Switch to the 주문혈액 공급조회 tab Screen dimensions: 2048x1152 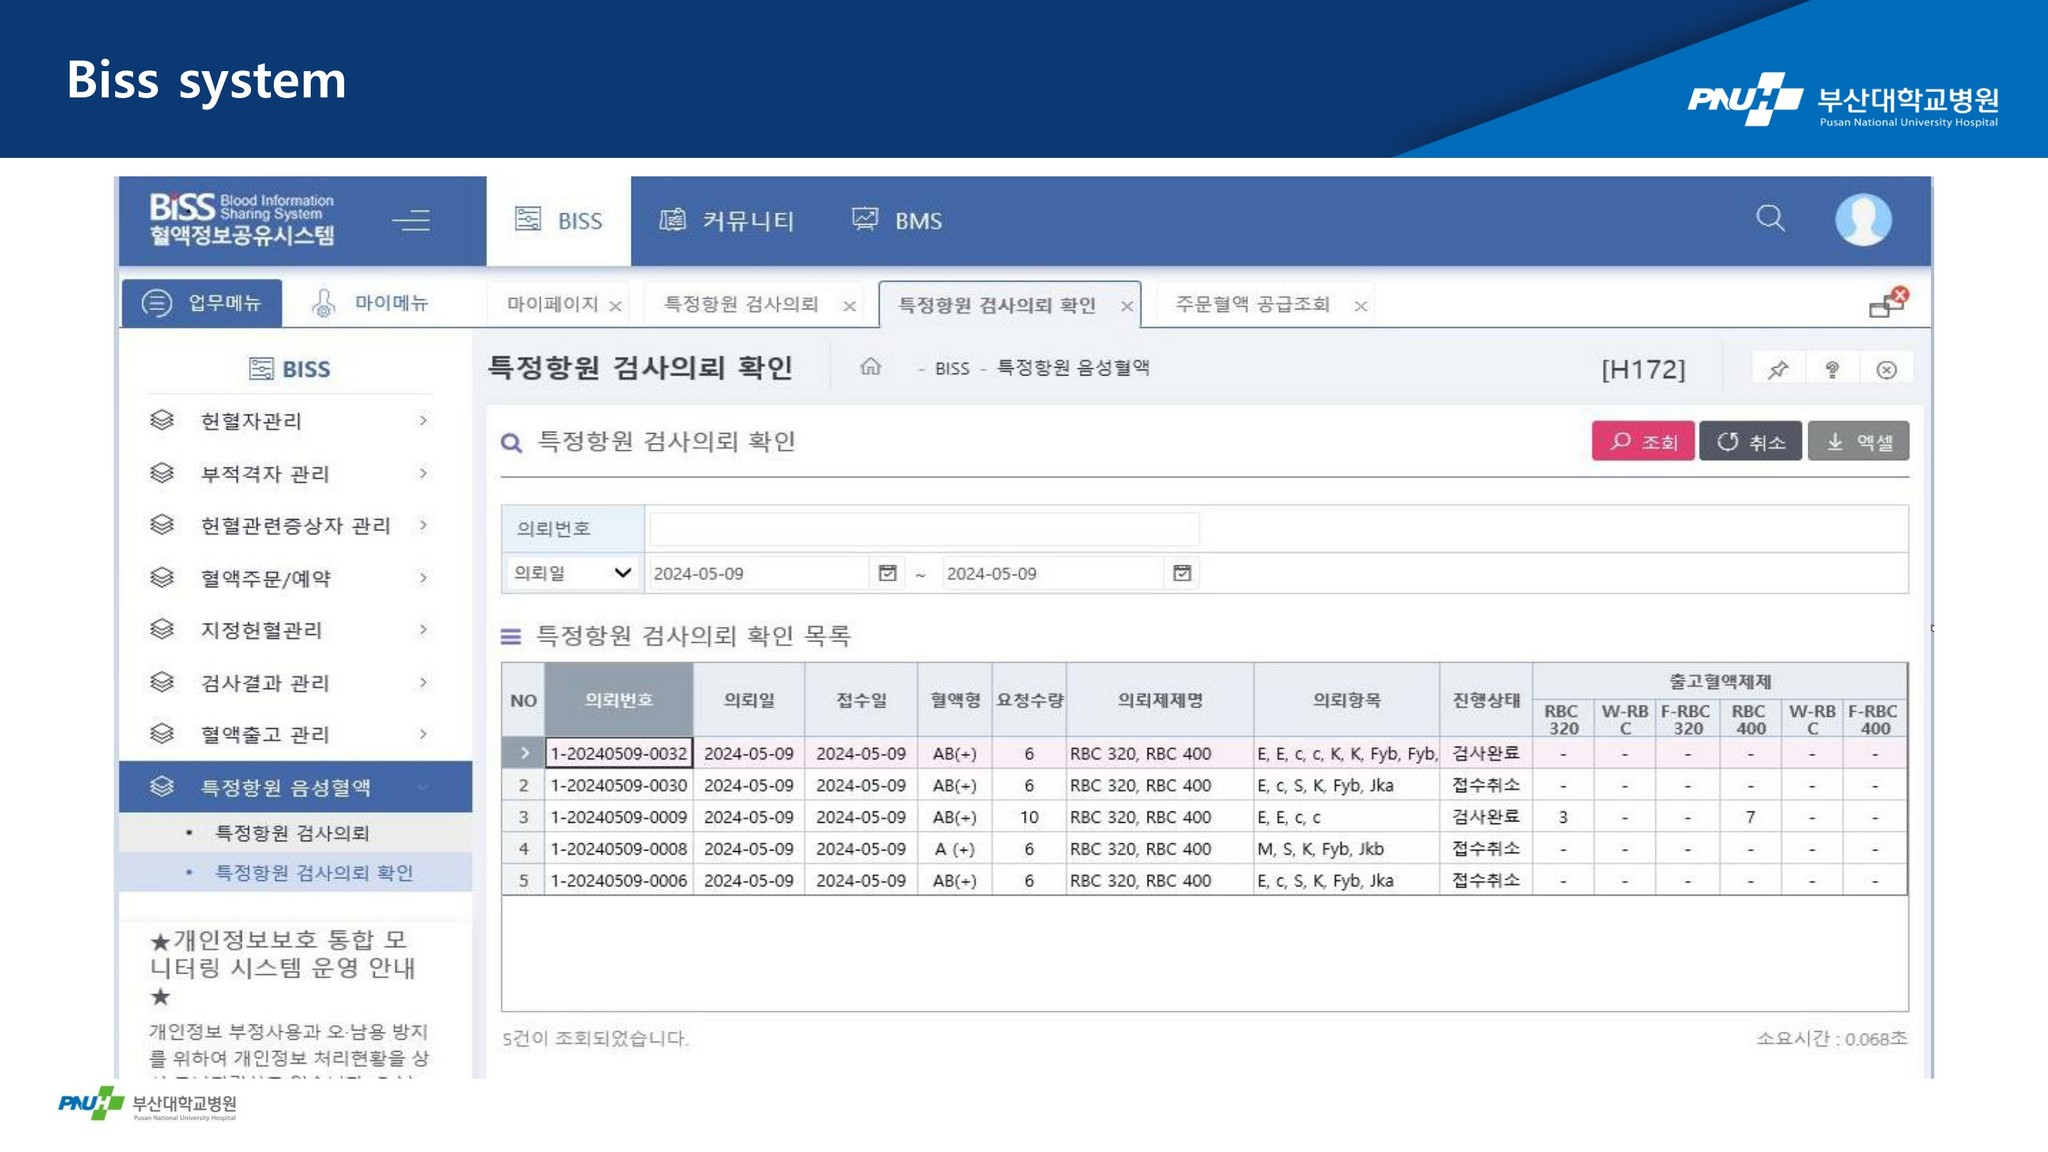point(1252,304)
